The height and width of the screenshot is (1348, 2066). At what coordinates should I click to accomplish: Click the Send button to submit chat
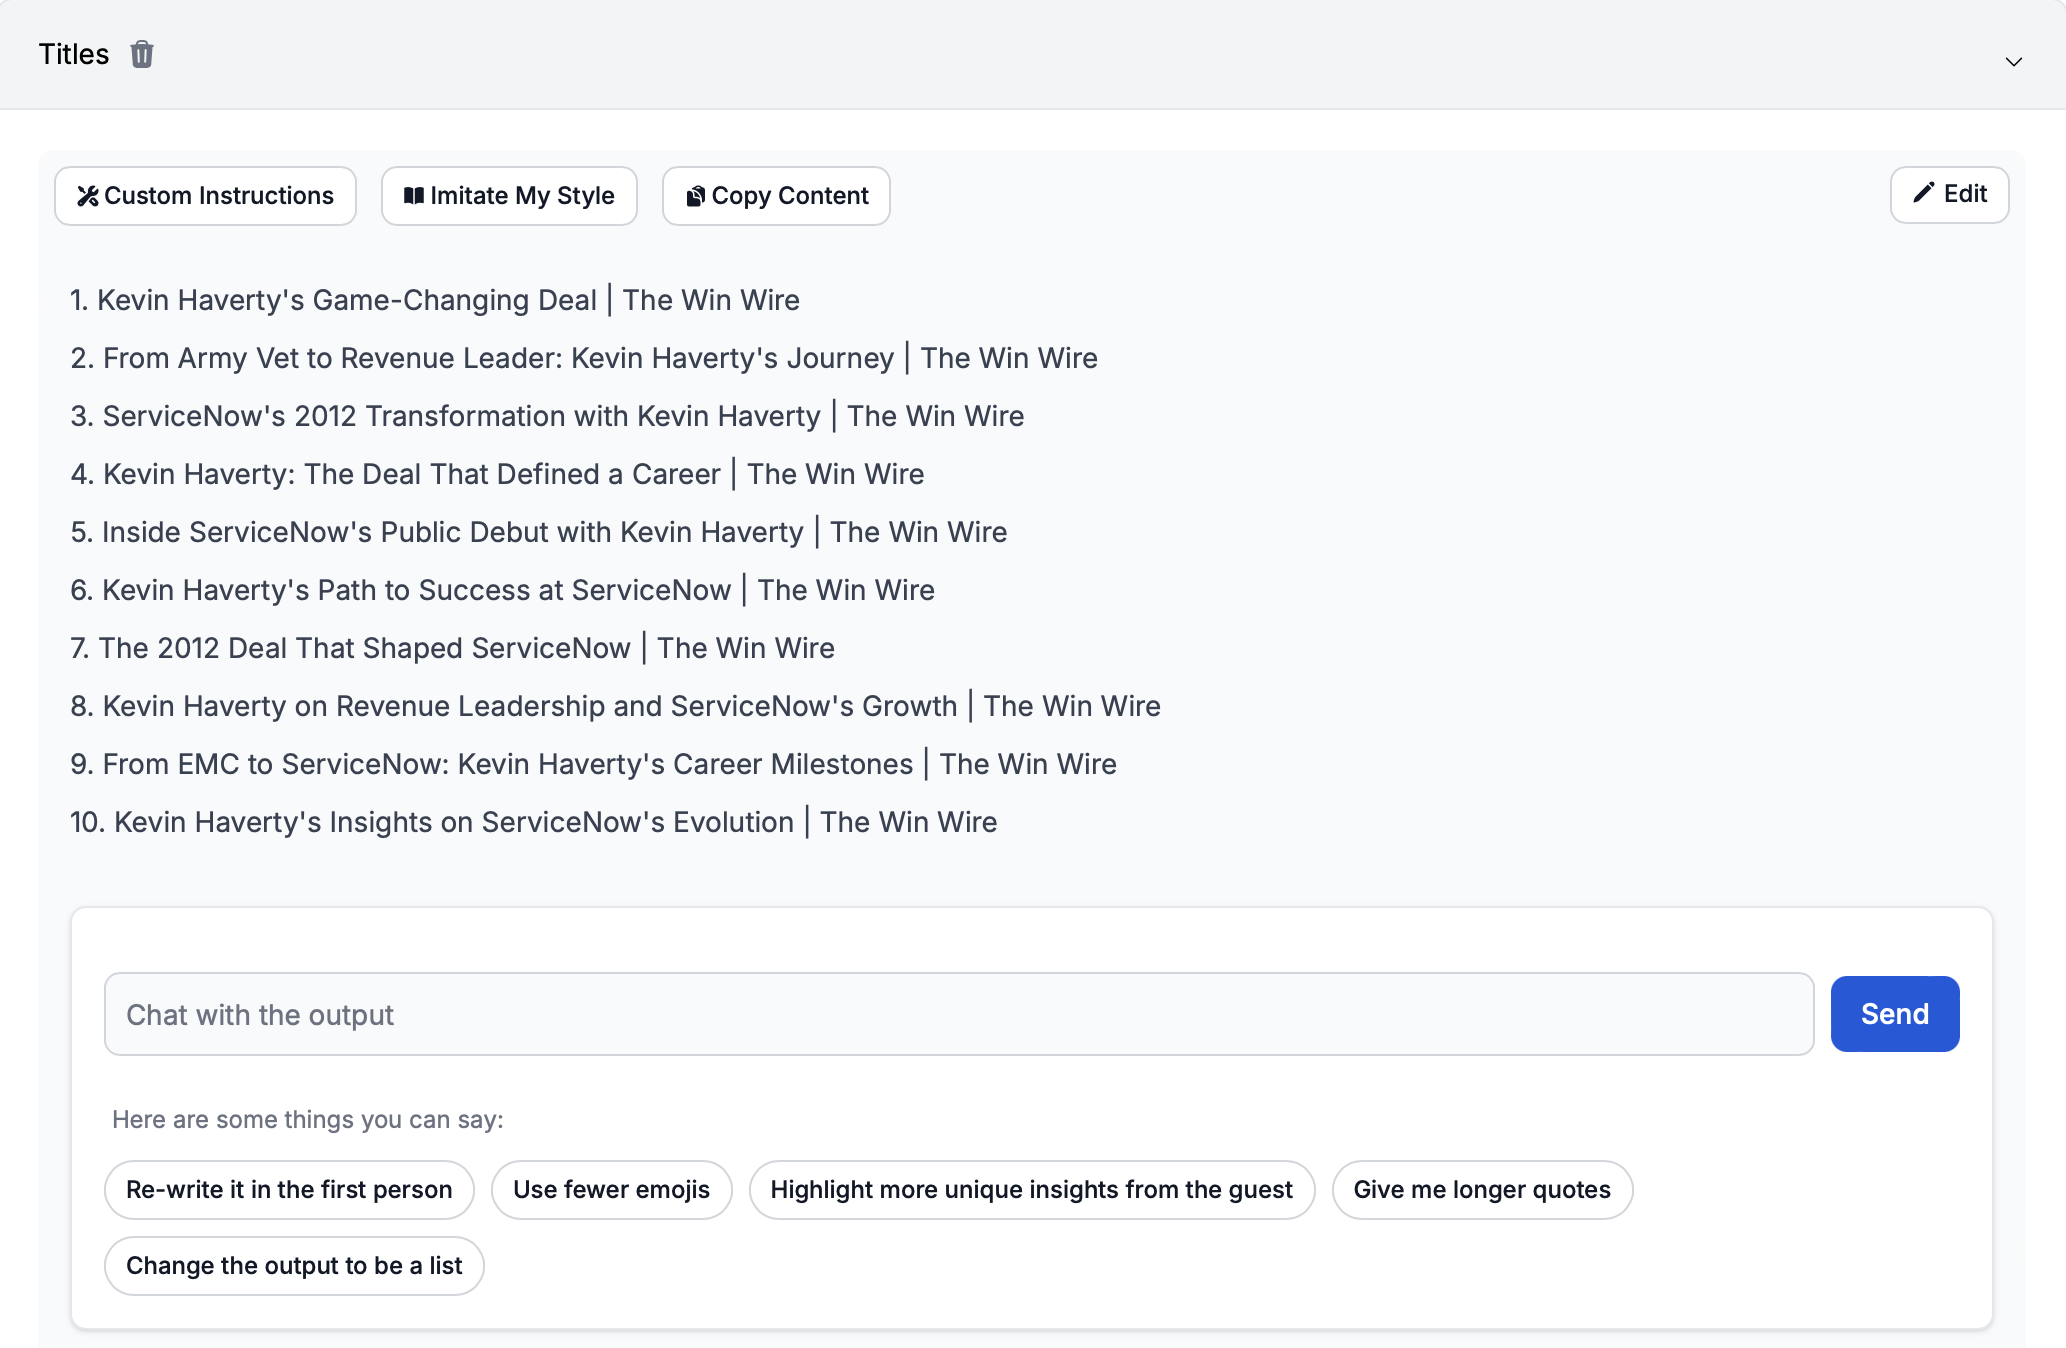click(x=1894, y=1012)
